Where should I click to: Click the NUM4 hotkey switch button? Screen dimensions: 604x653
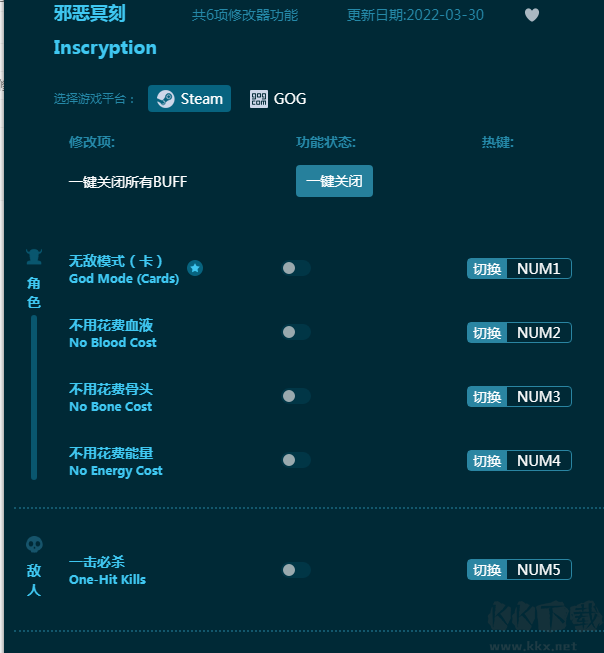coord(487,460)
